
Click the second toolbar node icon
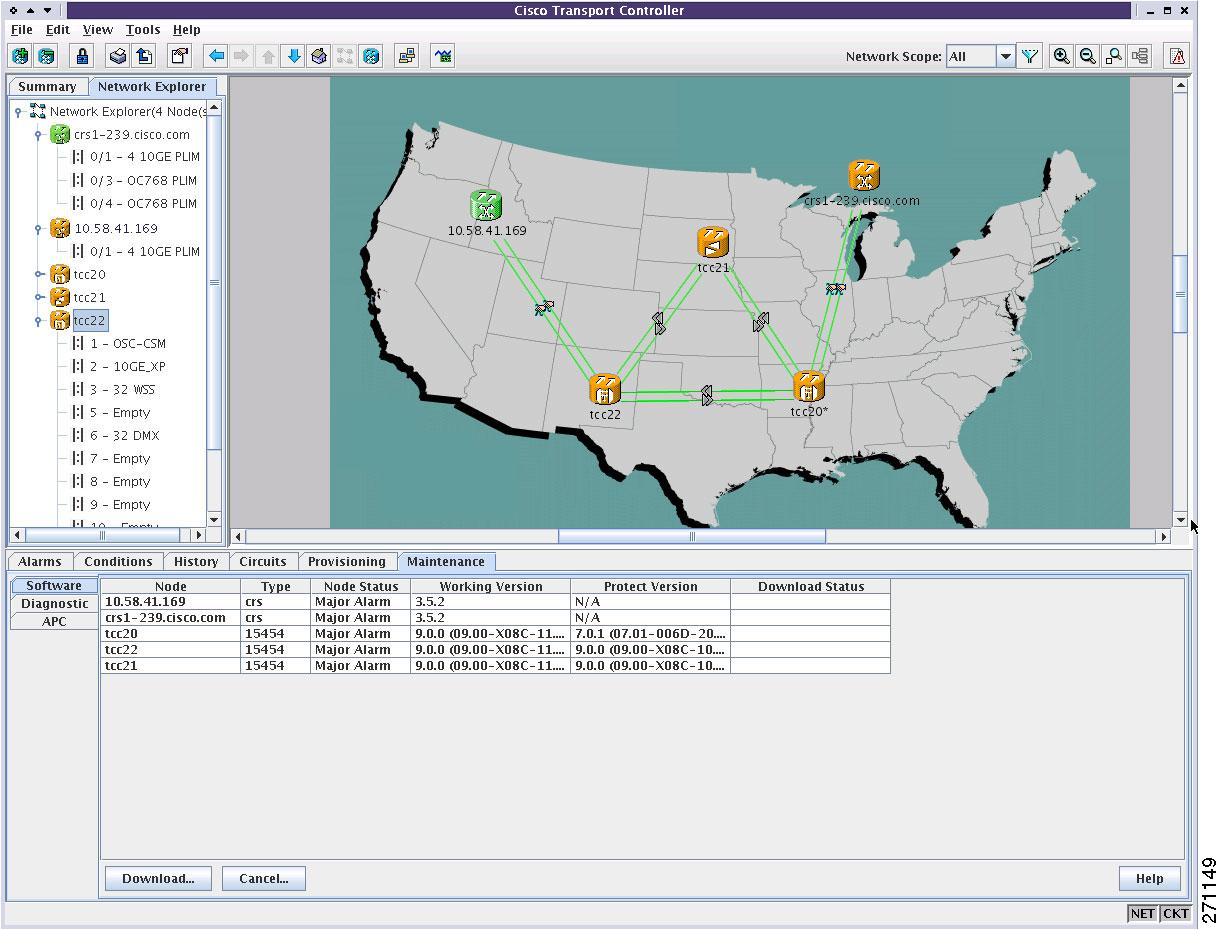46,56
